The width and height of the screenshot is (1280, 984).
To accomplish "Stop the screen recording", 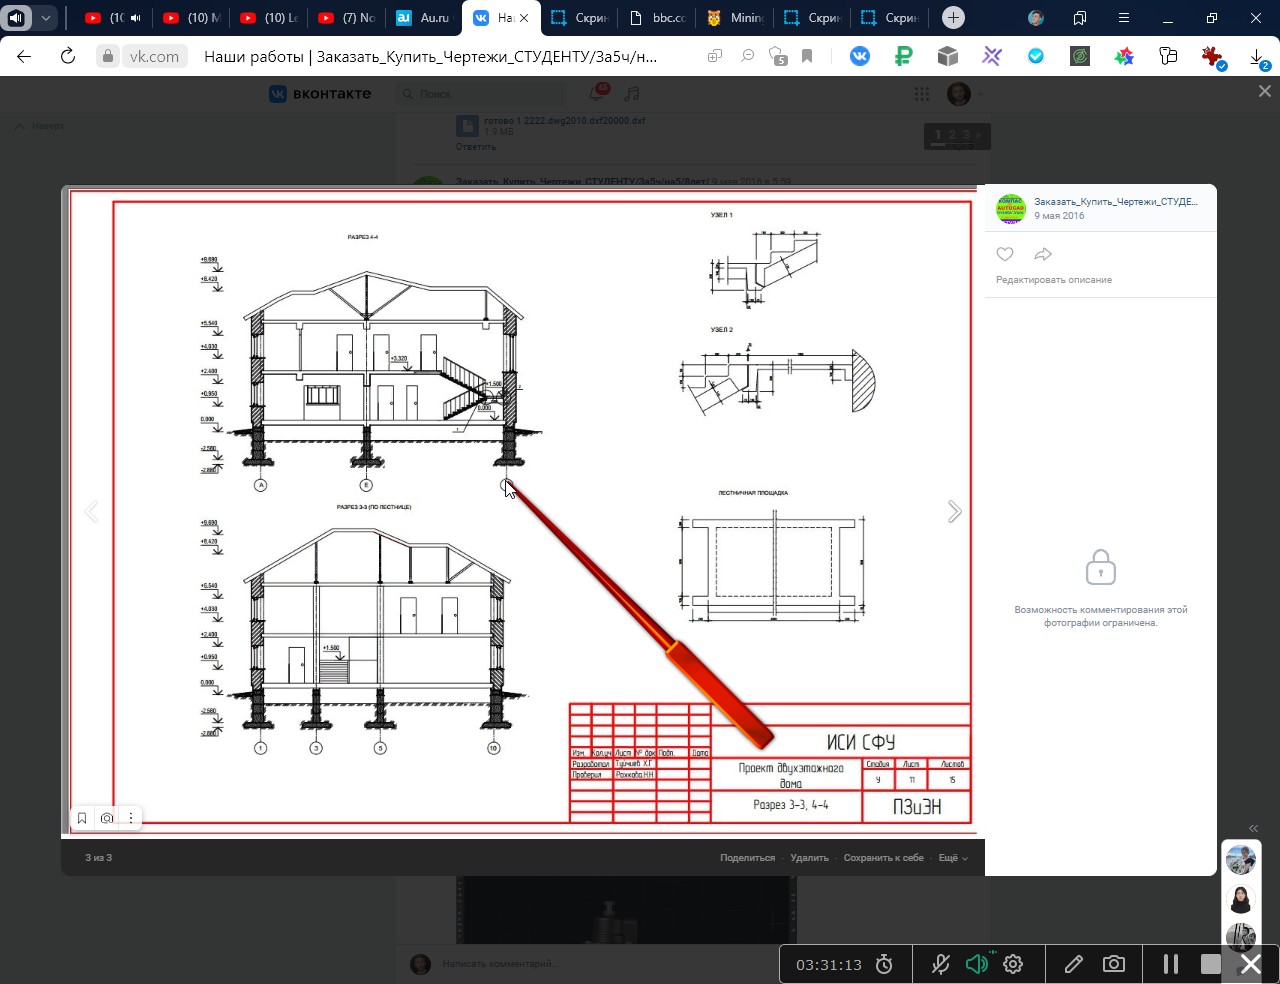I will point(1211,964).
